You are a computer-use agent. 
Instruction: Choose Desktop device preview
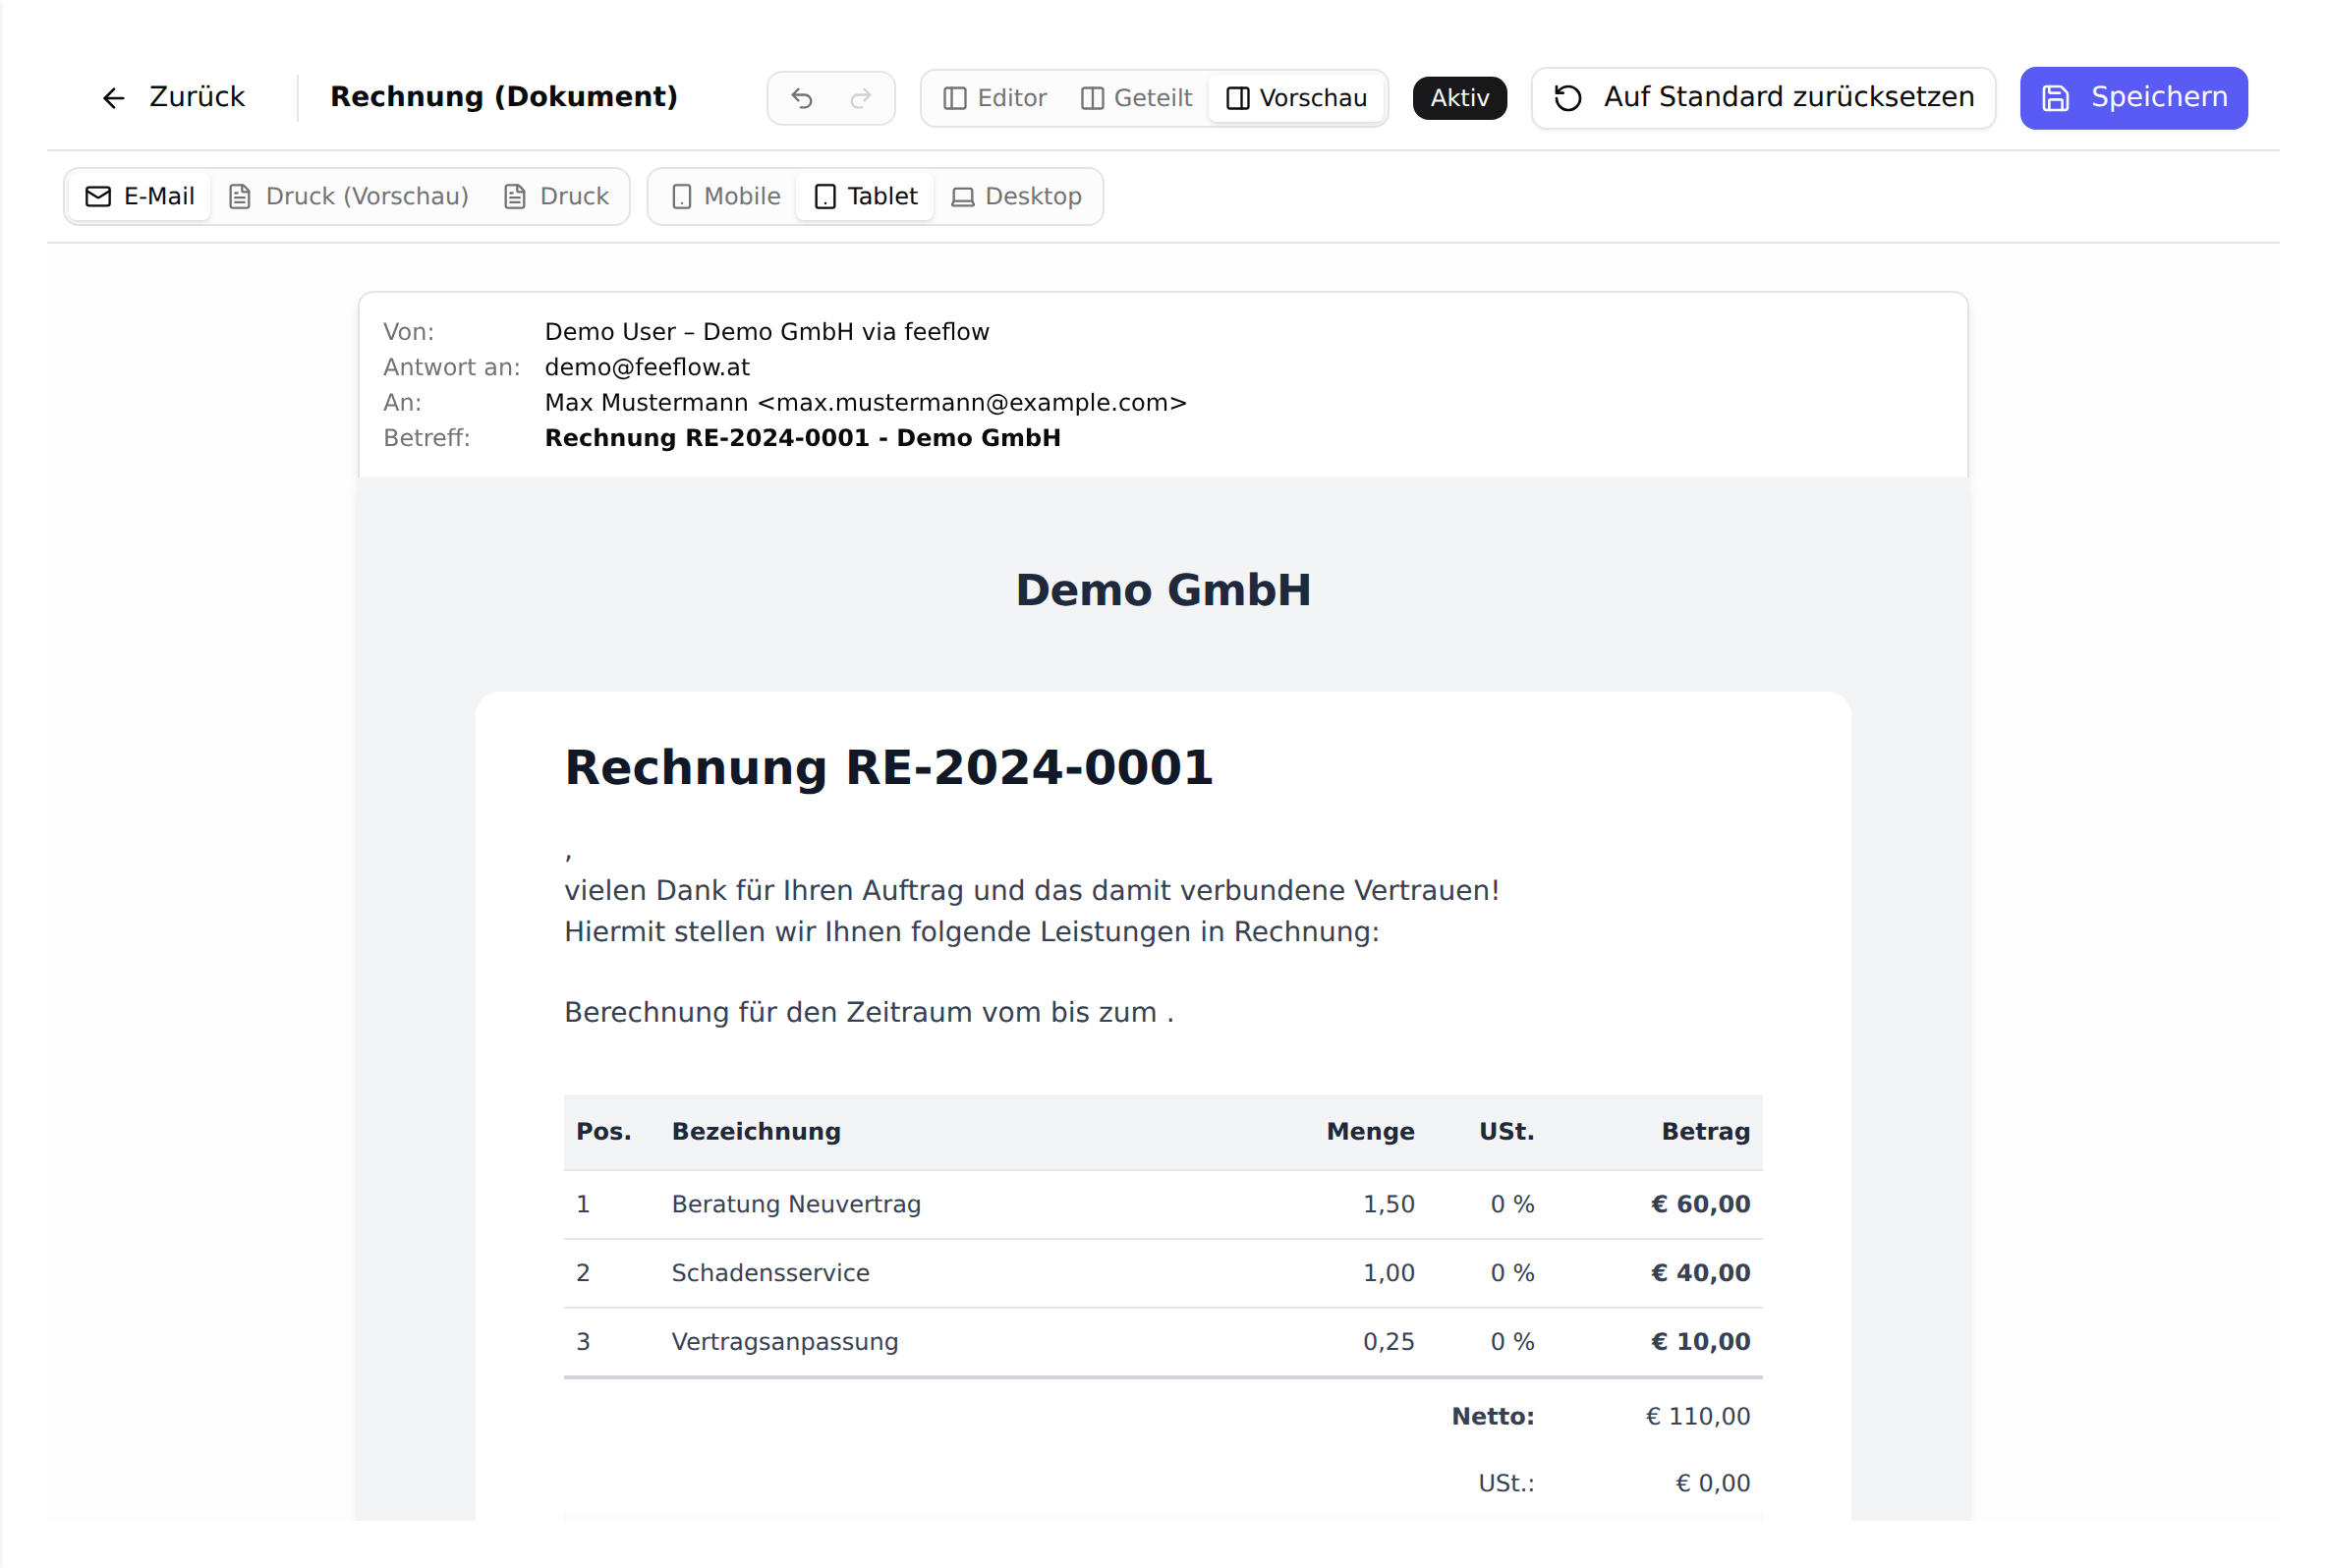(1017, 196)
